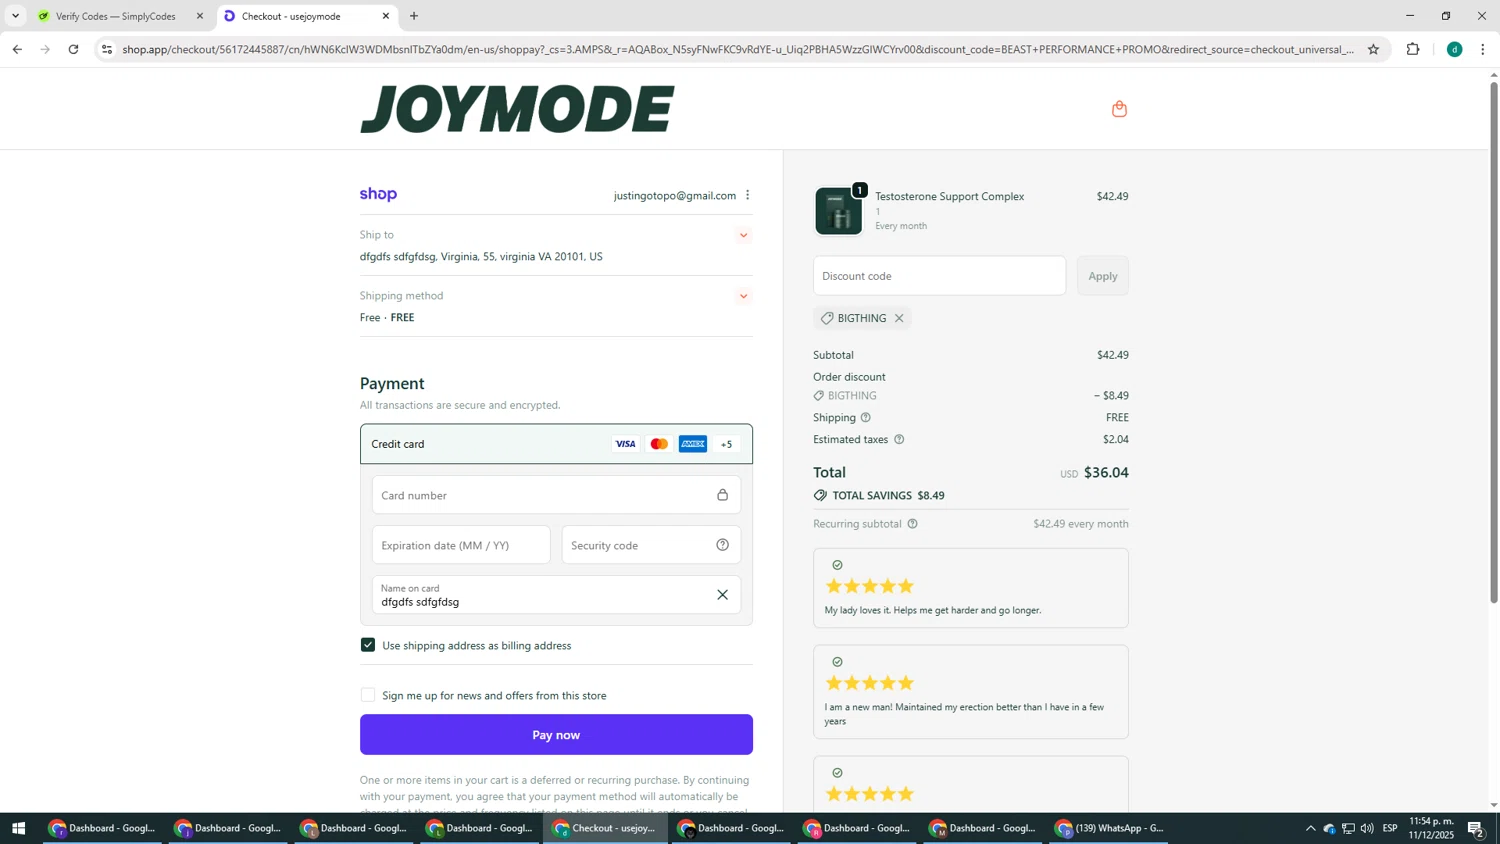Click the Pay now button
1500x844 pixels.
(556, 735)
